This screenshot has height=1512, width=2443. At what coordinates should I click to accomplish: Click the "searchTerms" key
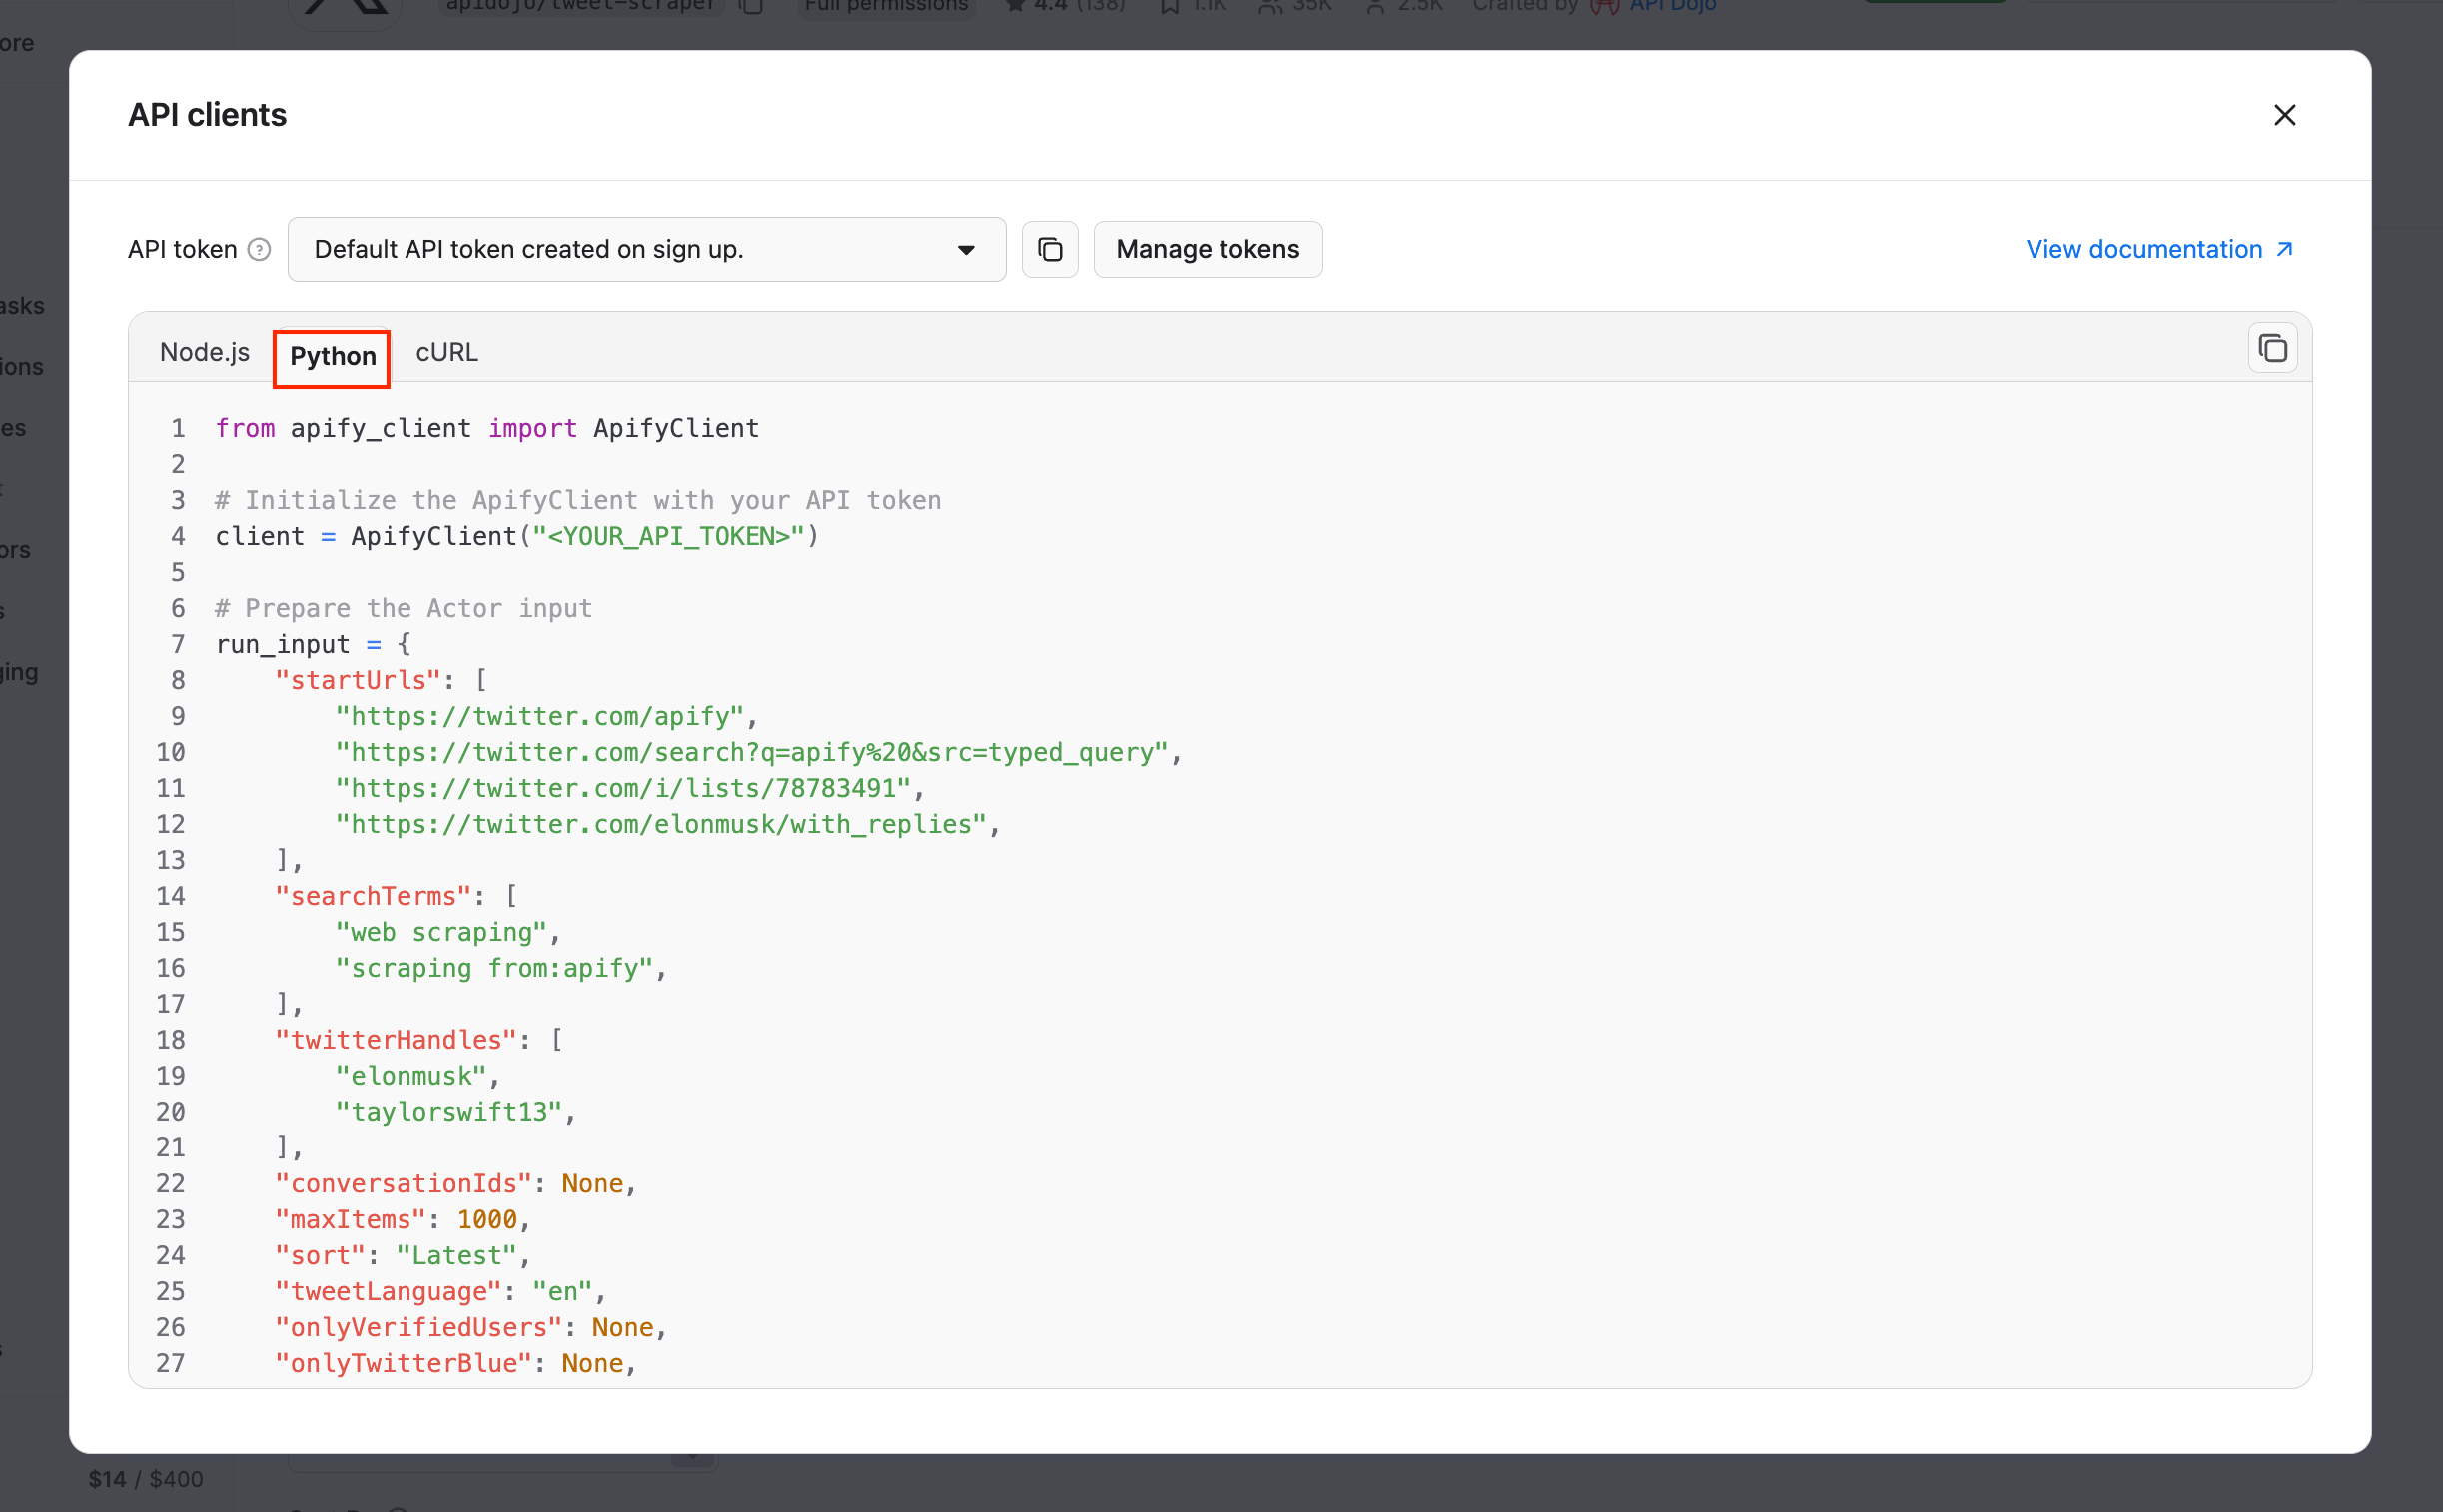pos(373,897)
